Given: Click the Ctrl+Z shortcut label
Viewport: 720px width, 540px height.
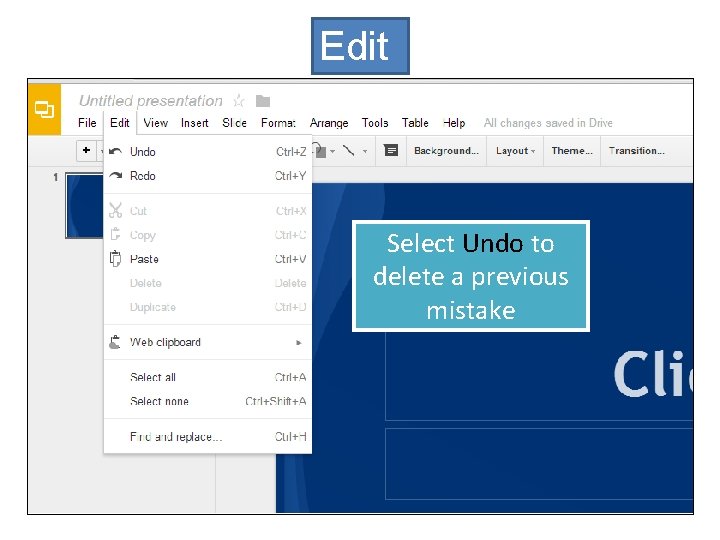Looking at the screenshot, I should click(291, 152).
